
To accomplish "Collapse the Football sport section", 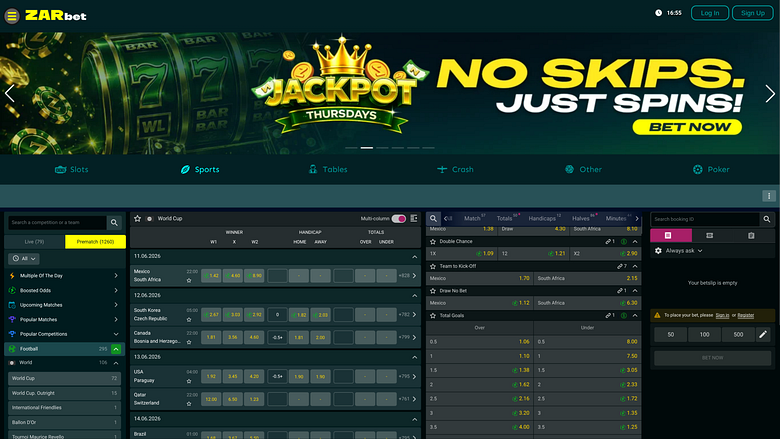I will click(116, 349).
